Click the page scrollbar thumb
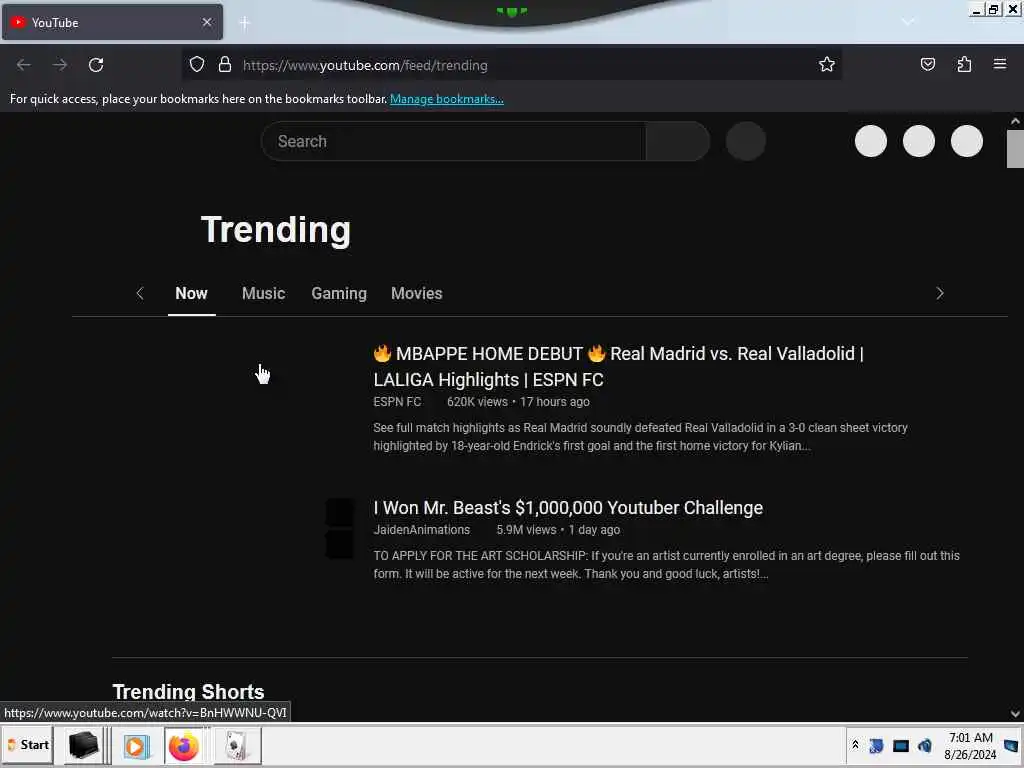Image resolution: width=1024 pixels, height=768 pixels. coord(1015,149)
